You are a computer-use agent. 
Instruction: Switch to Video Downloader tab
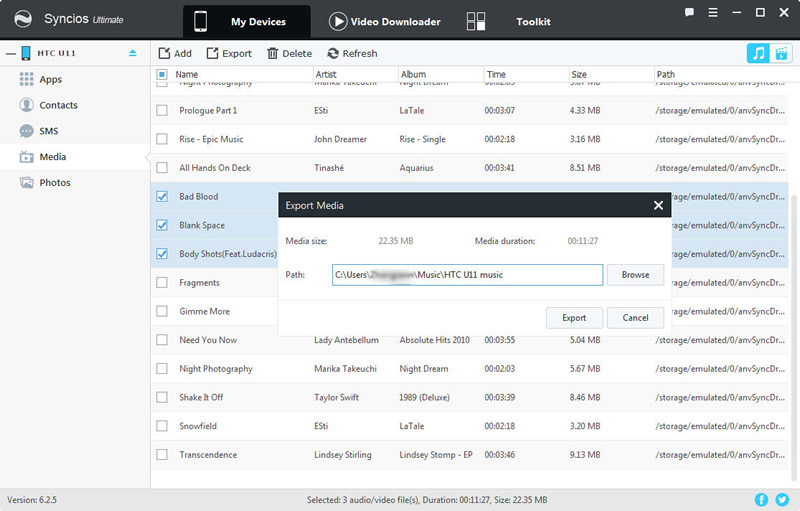tap(385, 21)
